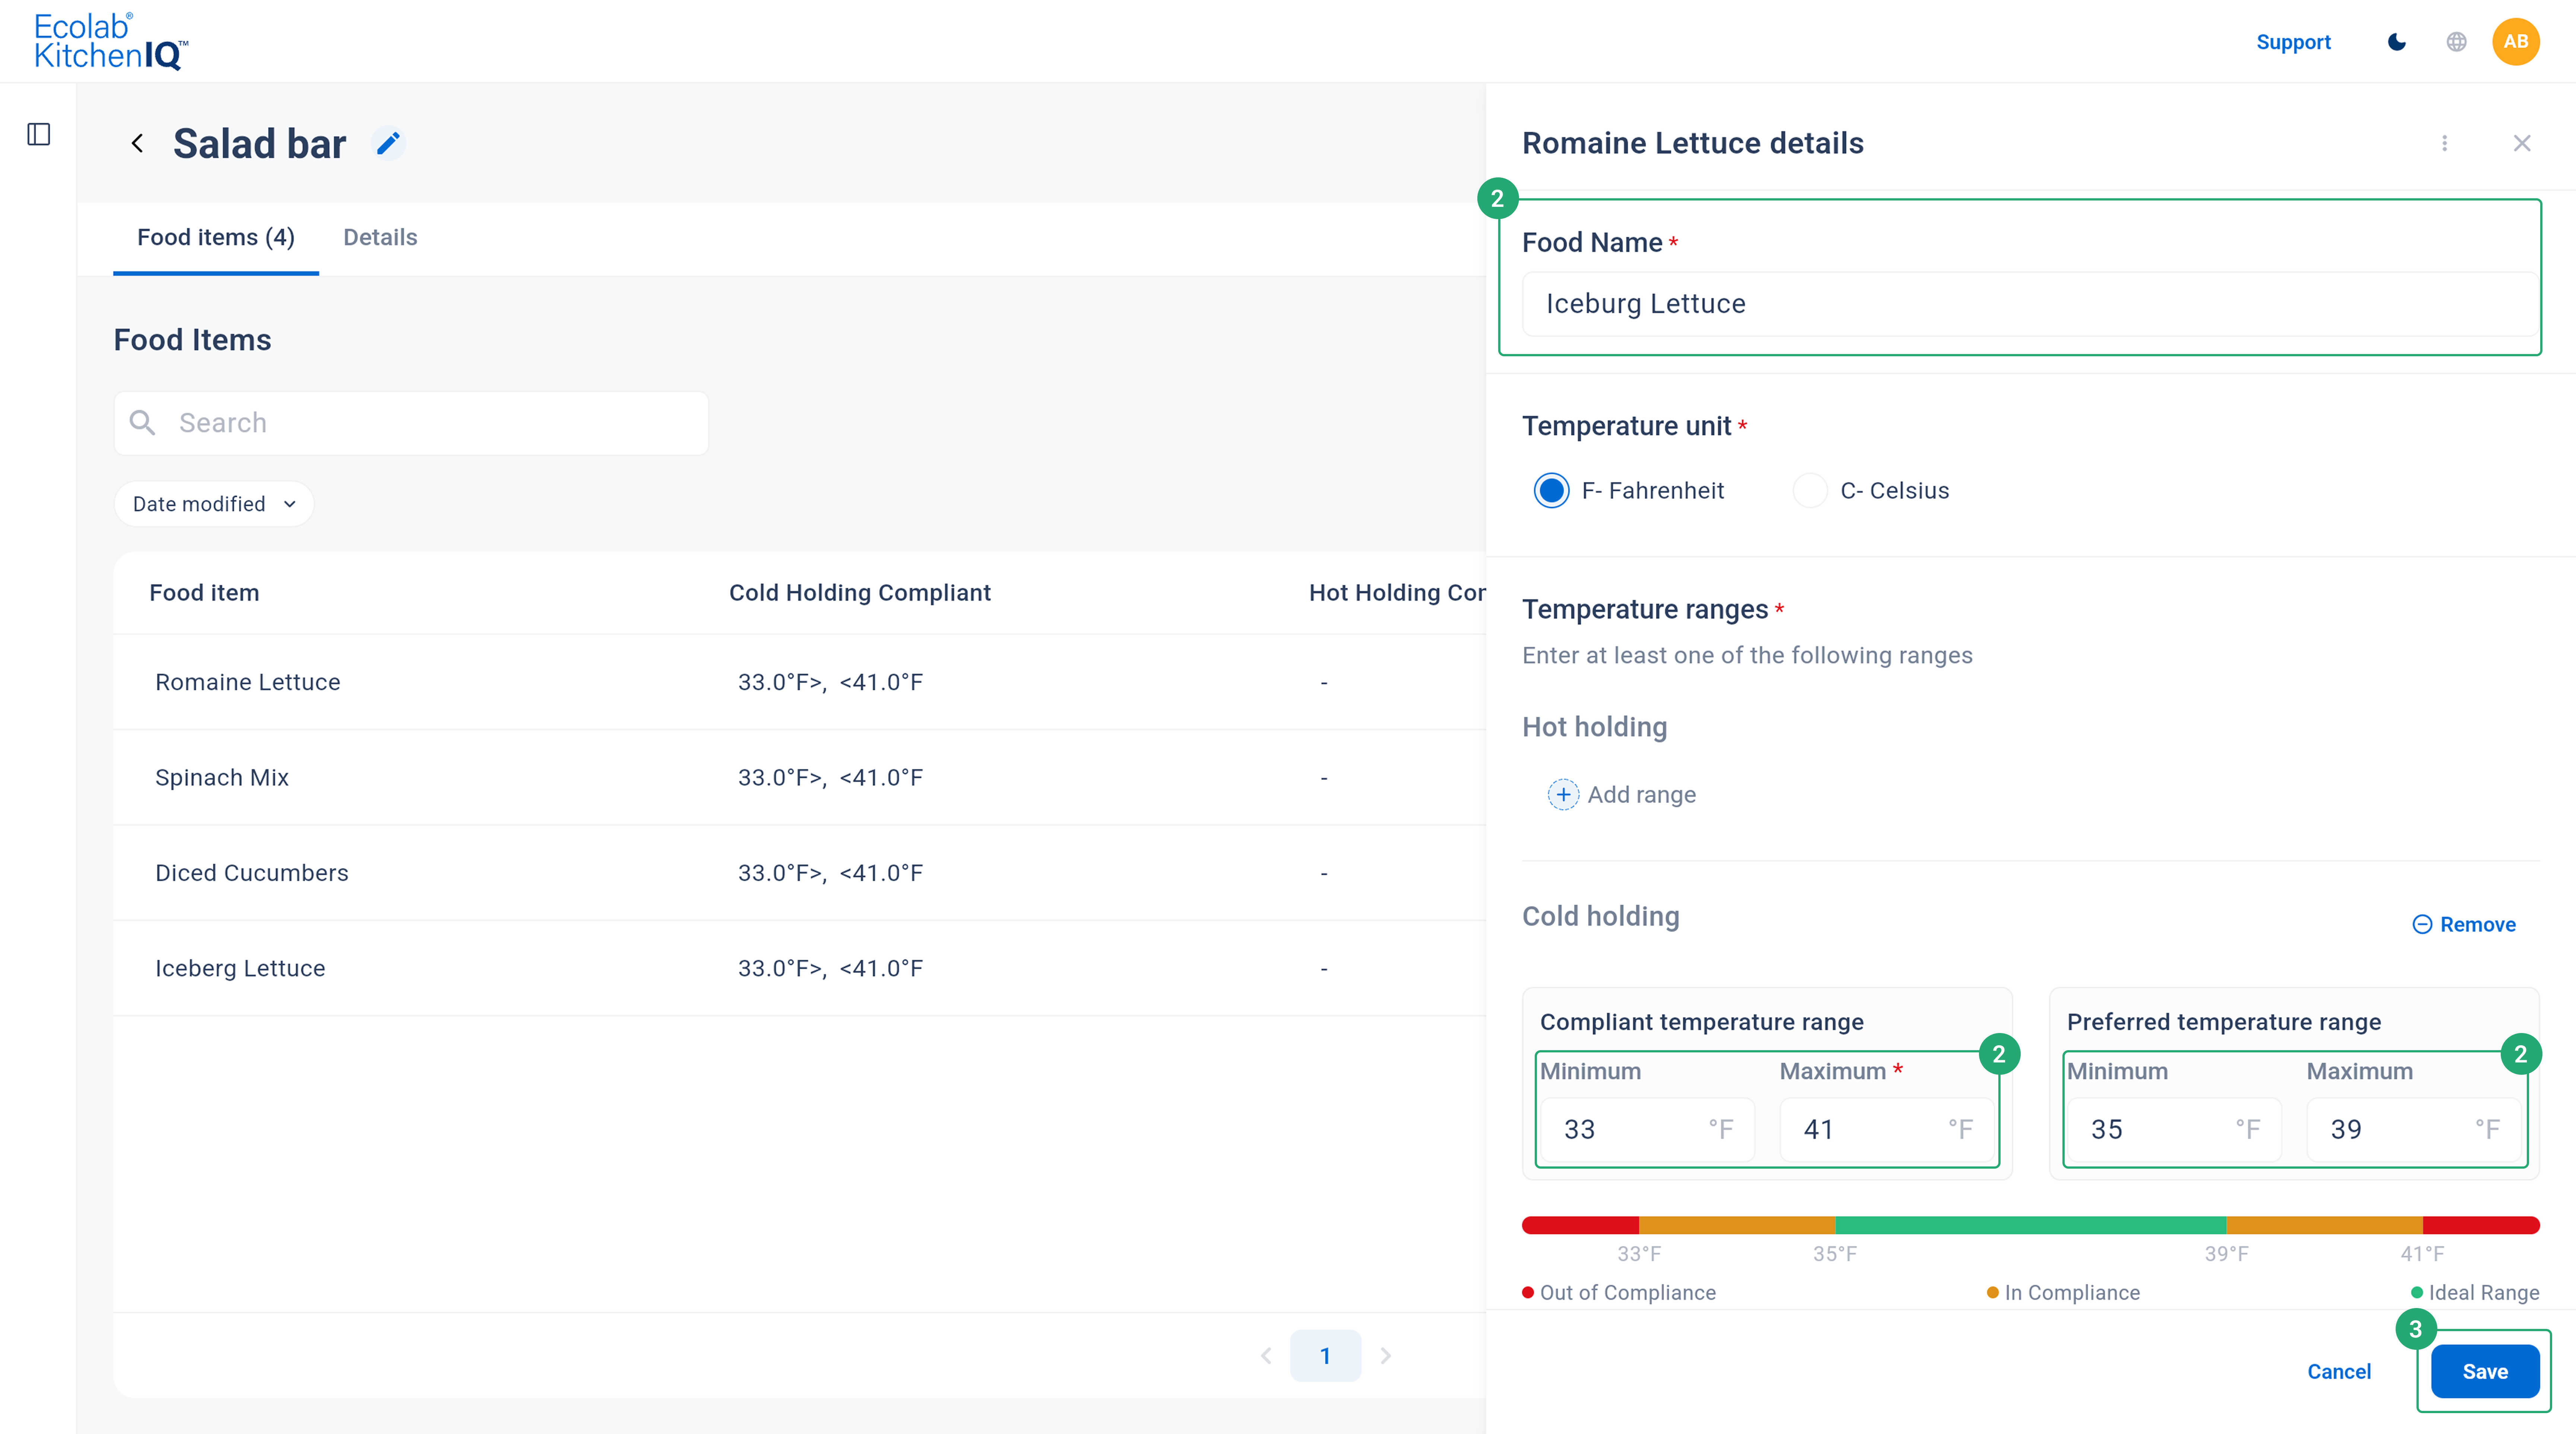Click the 35°F label under the range bar

[1835, 1254]
